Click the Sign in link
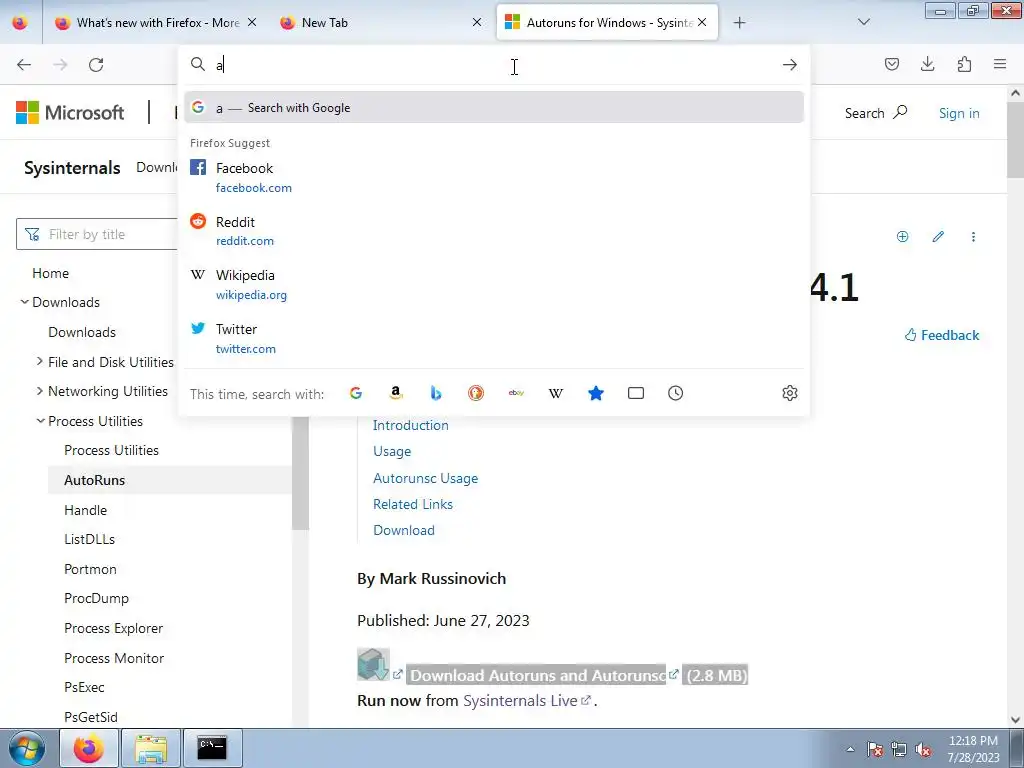This screenshot has height=768, width=1024. pos(959,113)
